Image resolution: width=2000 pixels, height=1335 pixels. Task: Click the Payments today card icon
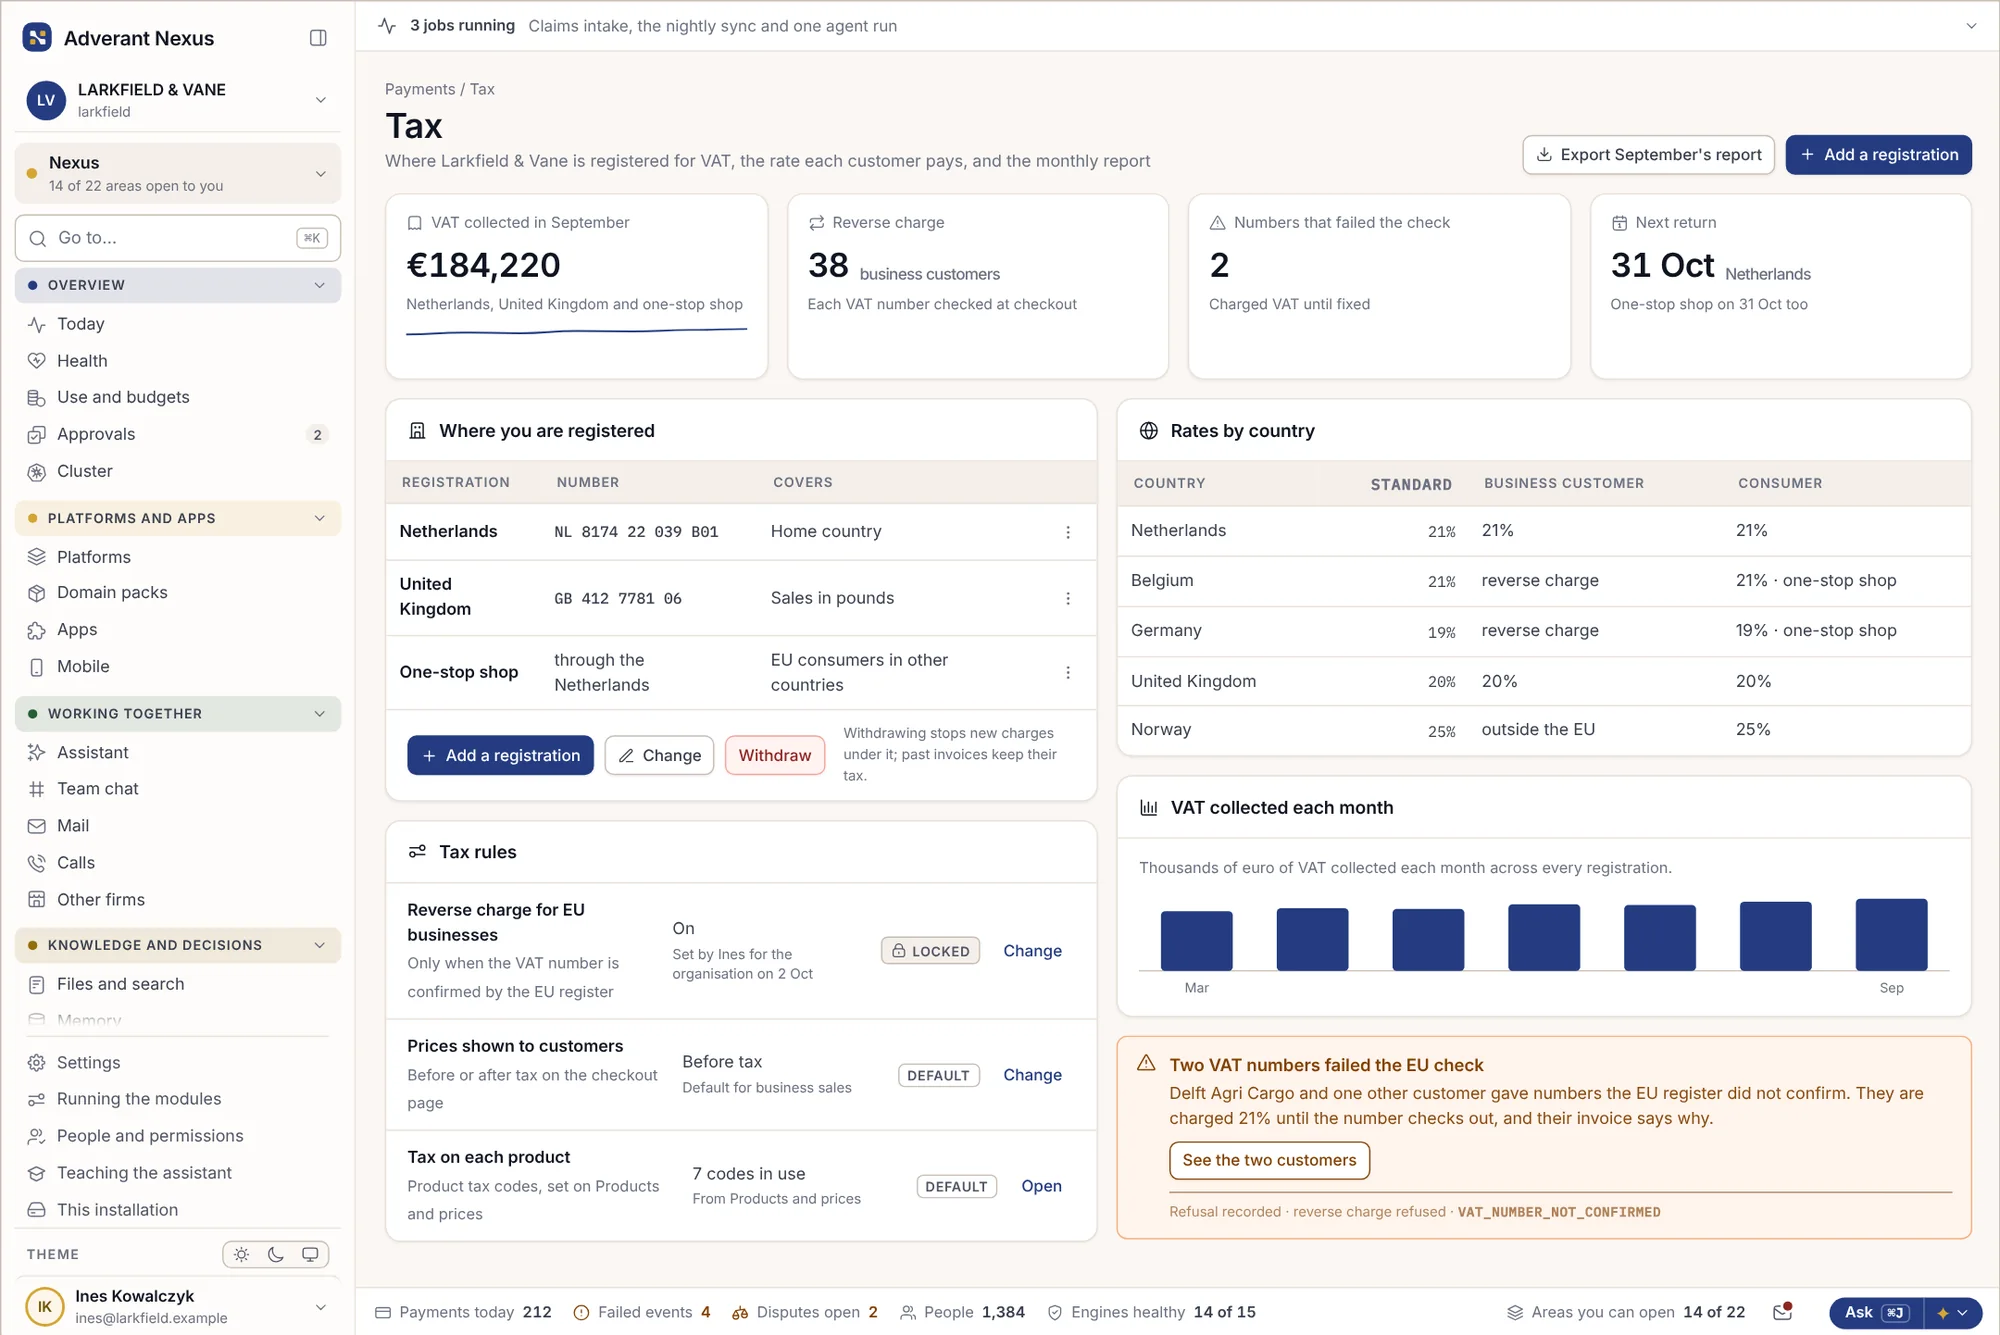click(x=382, y=1312)
